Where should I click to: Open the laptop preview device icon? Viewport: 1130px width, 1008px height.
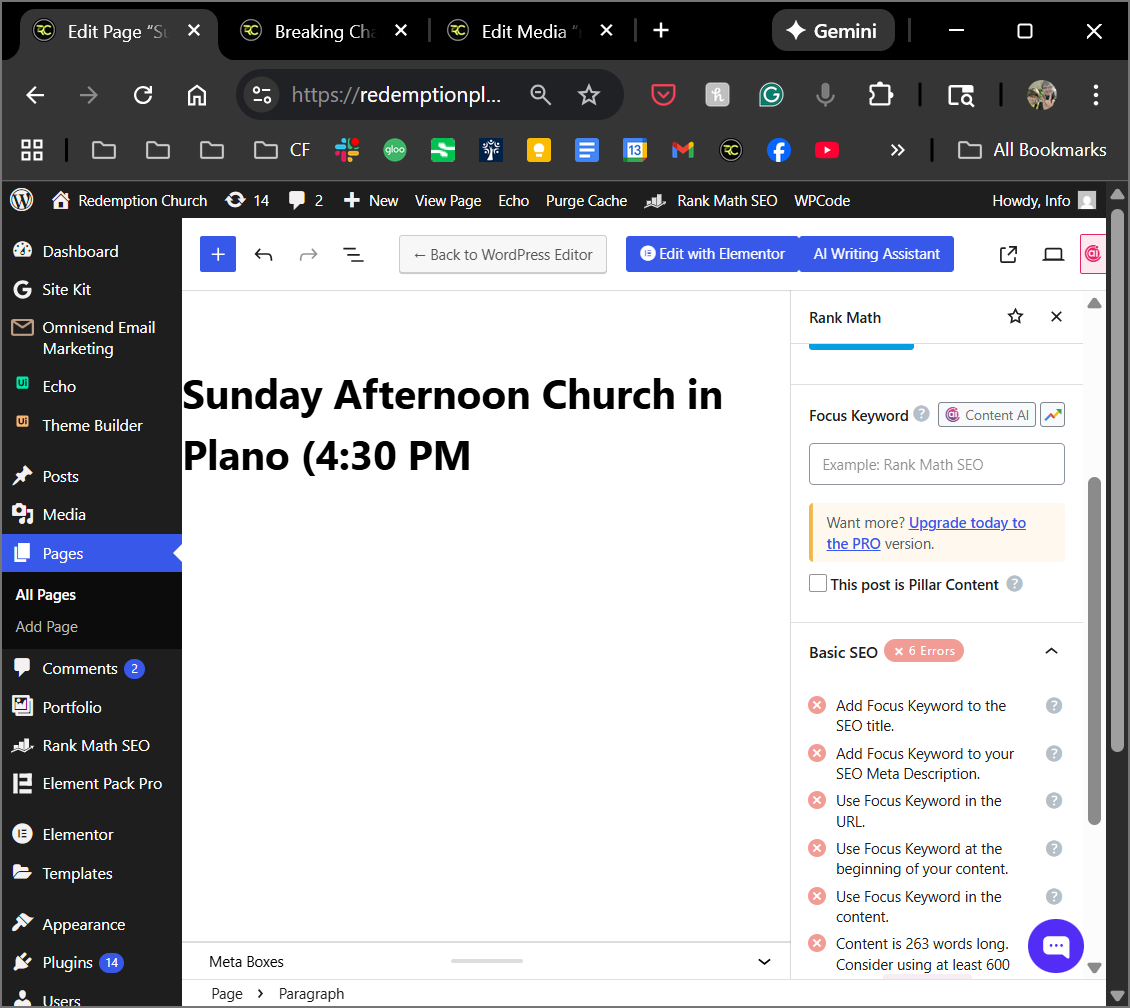pos(1053,254)
